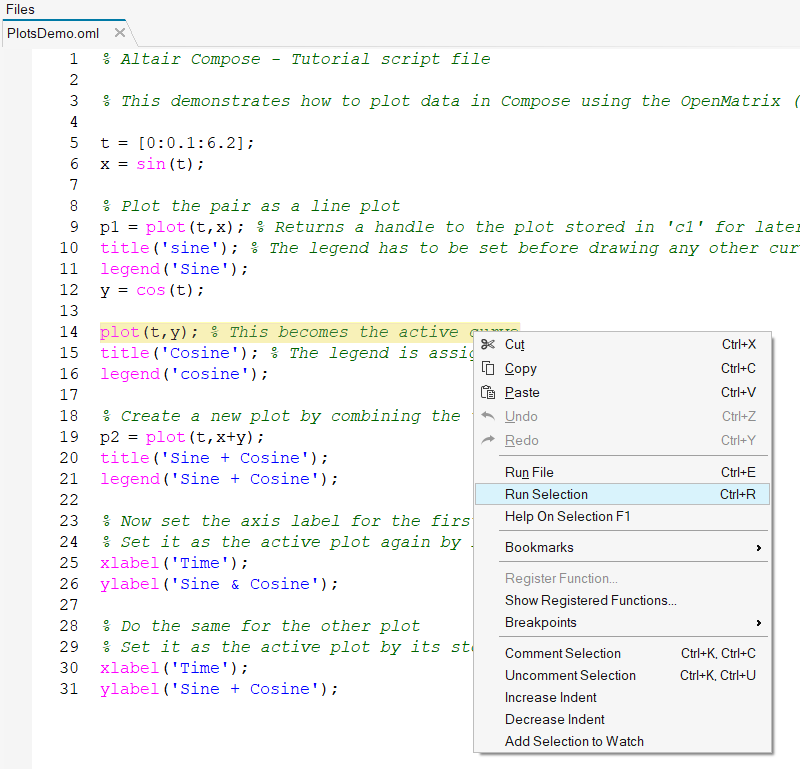Click the Cut scissors icon
Viewport: 800px width, 769px height.
click(488, 345)
